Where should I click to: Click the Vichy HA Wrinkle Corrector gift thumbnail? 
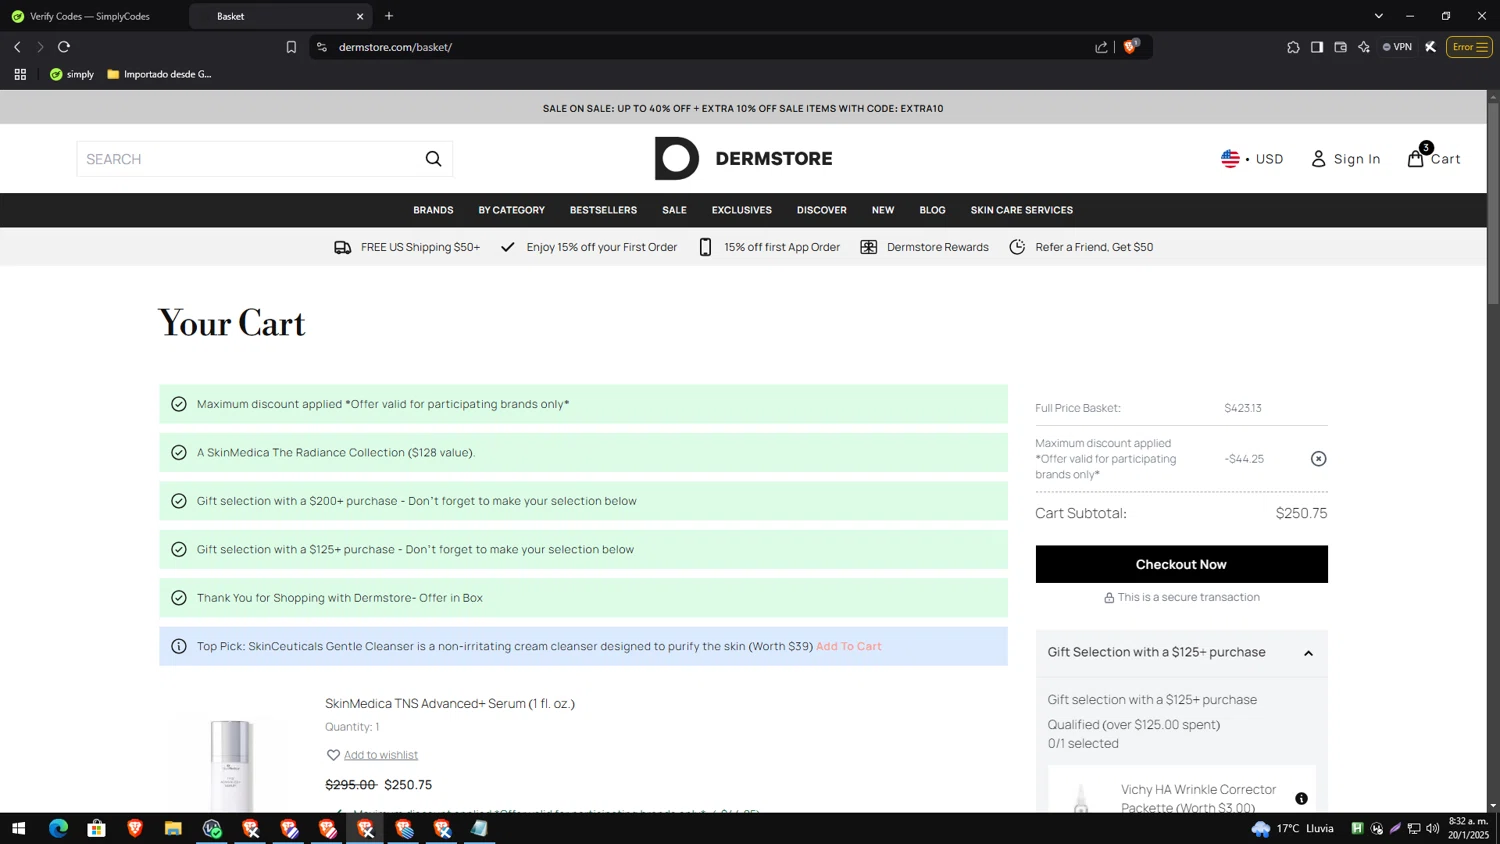1081,798
